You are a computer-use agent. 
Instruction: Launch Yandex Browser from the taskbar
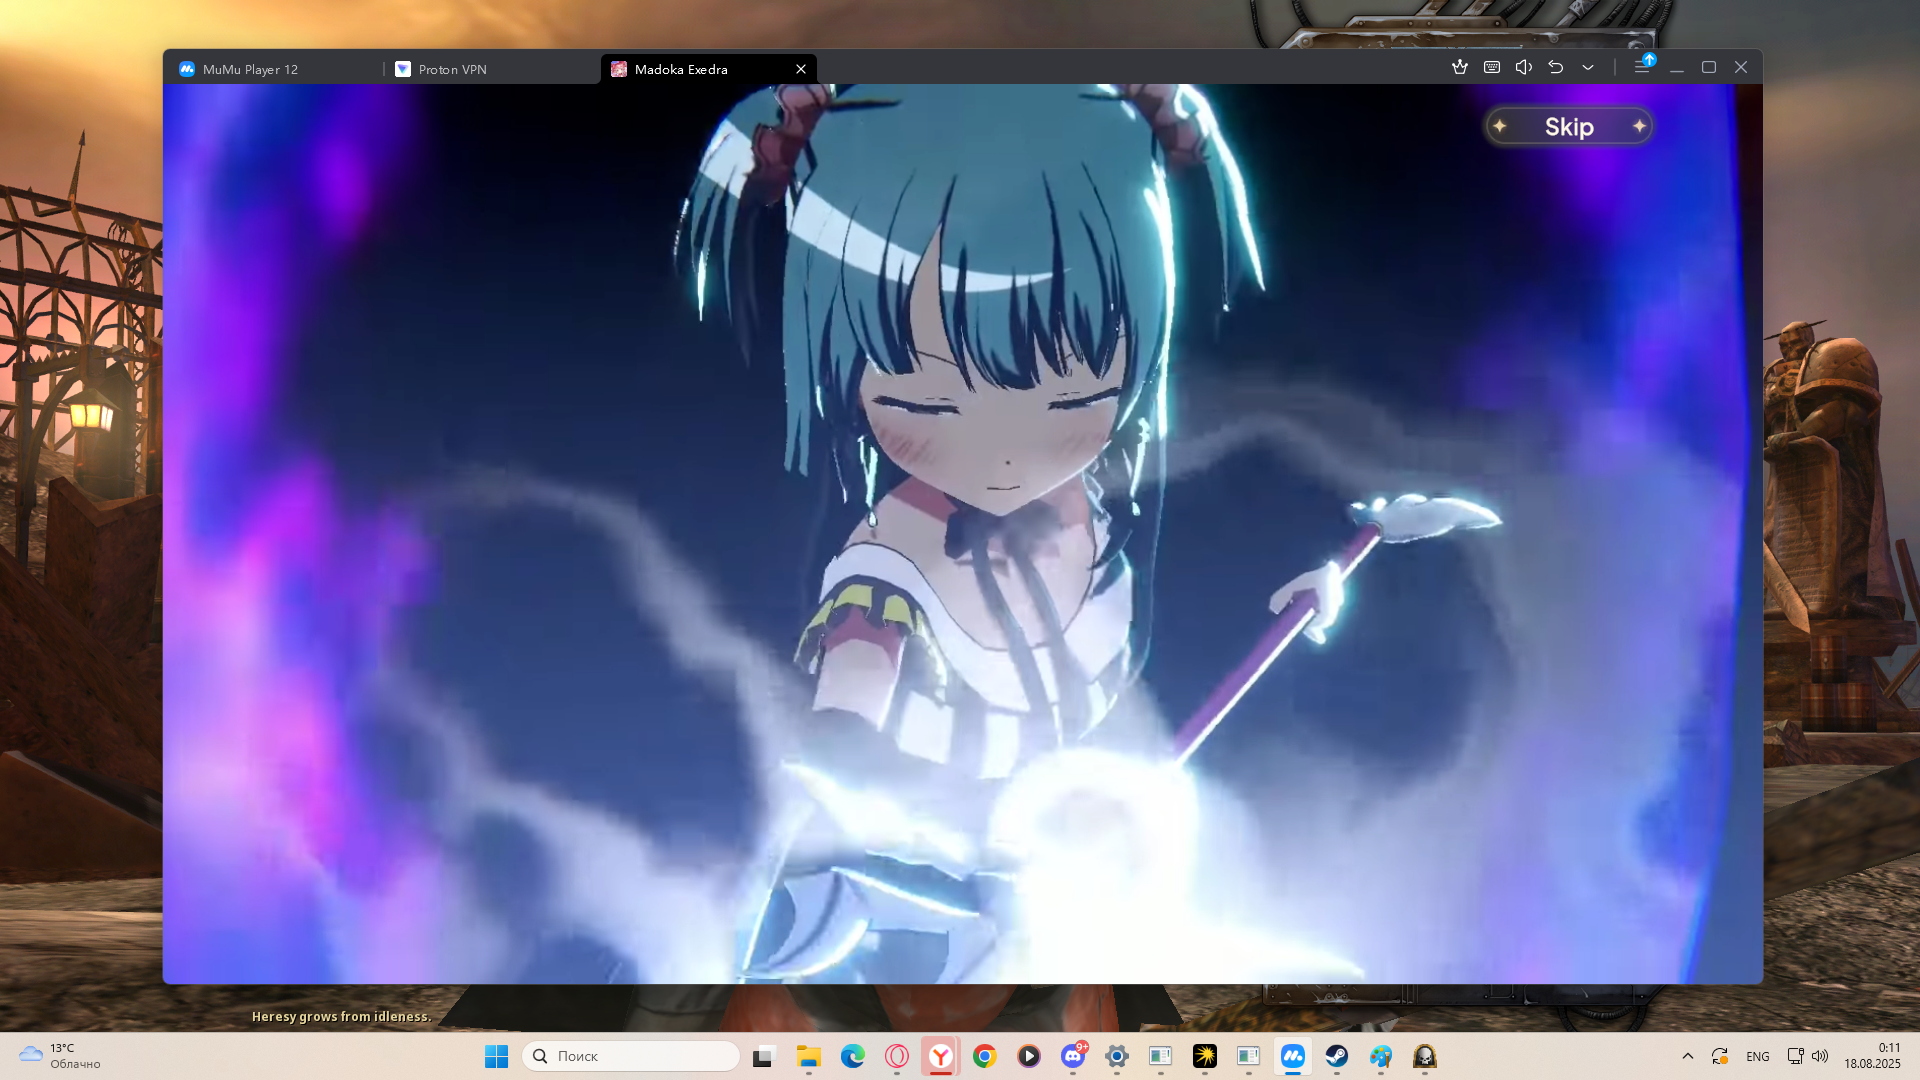941,1056
